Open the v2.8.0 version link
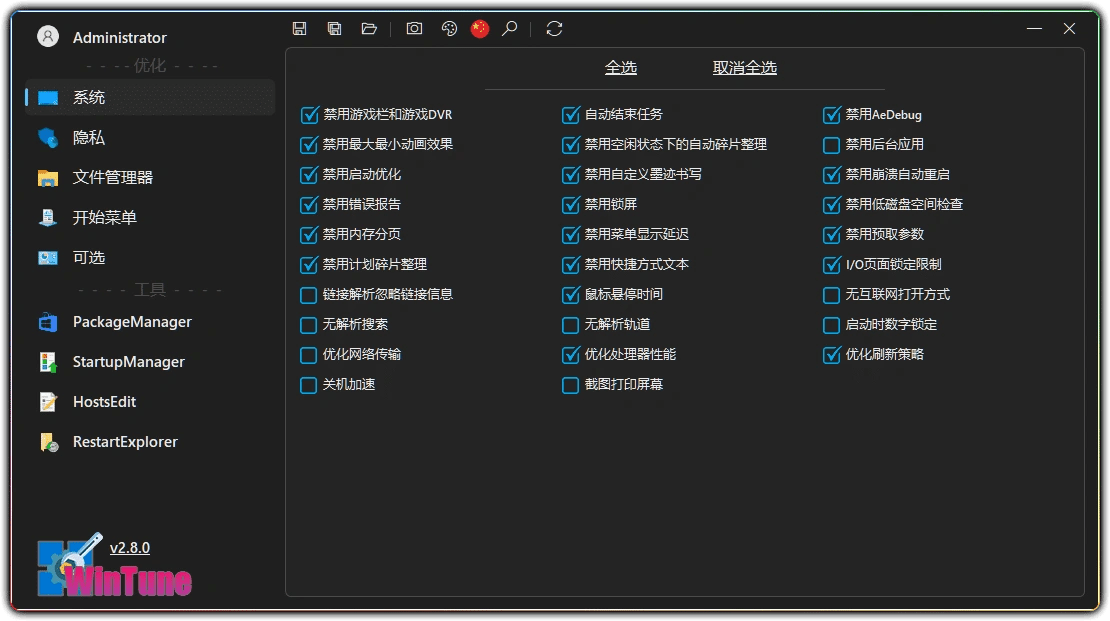The width and height of the screenshot is (1110, 621). (x=129, y=547)
